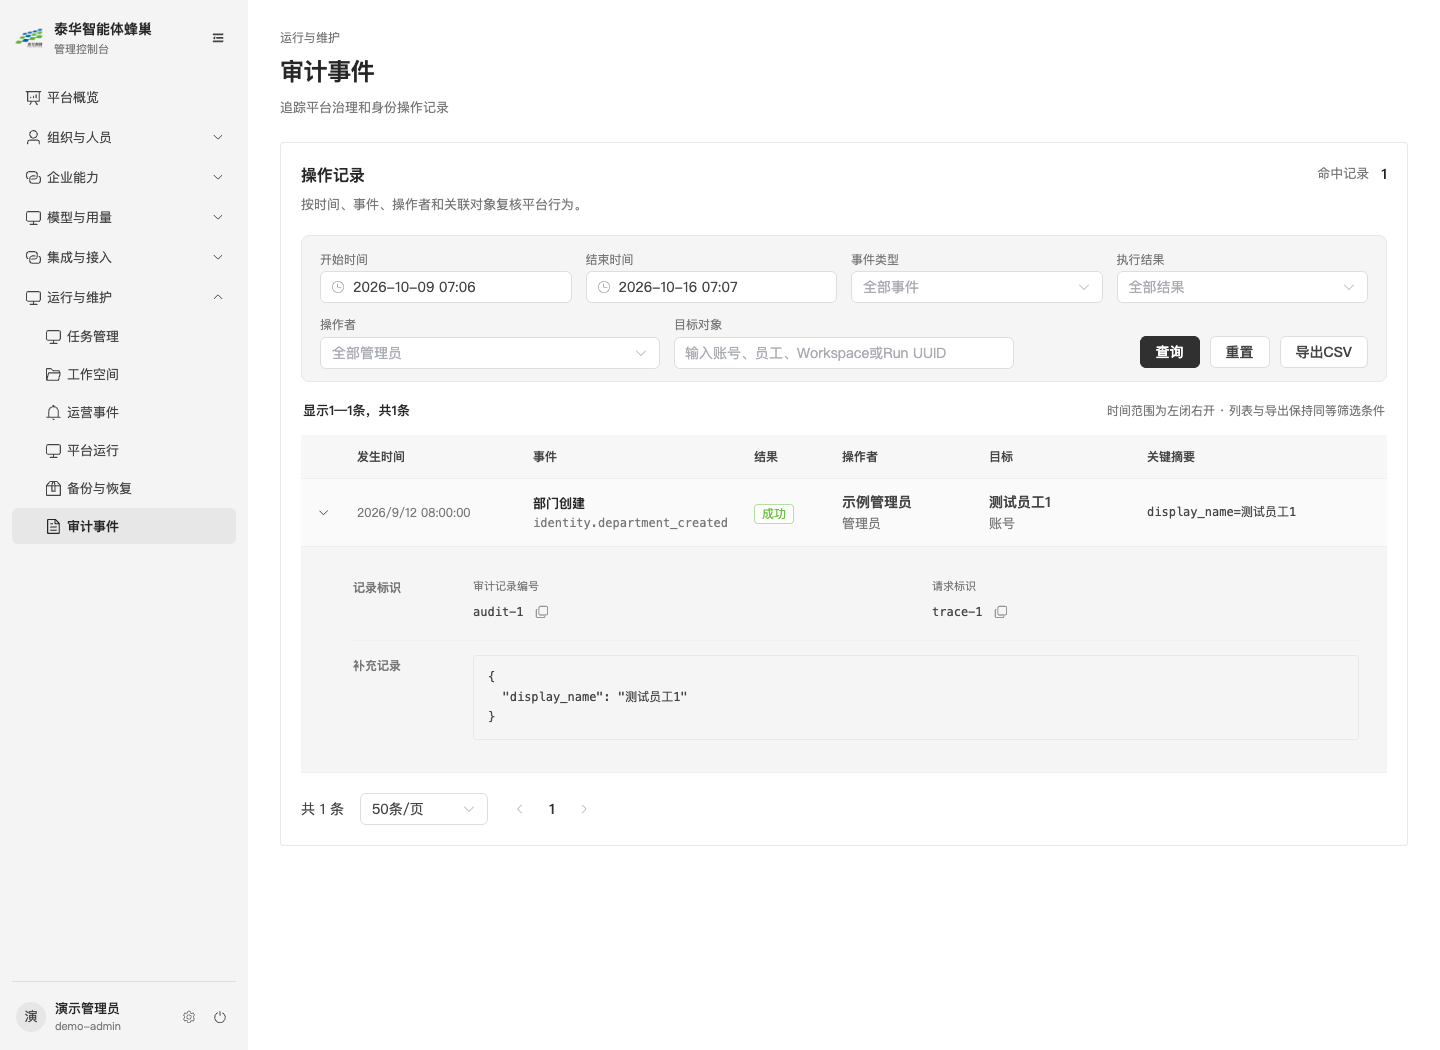Open the 操作者 dropdown
Viewport: 1440px width, 1050px height.
(490, 353)
